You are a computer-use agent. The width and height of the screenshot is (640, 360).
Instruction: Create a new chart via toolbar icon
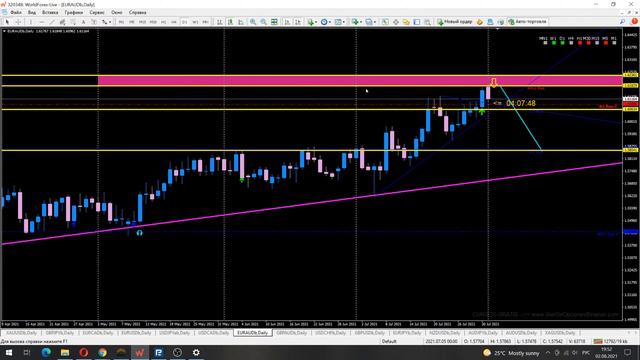[x=355, y=22]
